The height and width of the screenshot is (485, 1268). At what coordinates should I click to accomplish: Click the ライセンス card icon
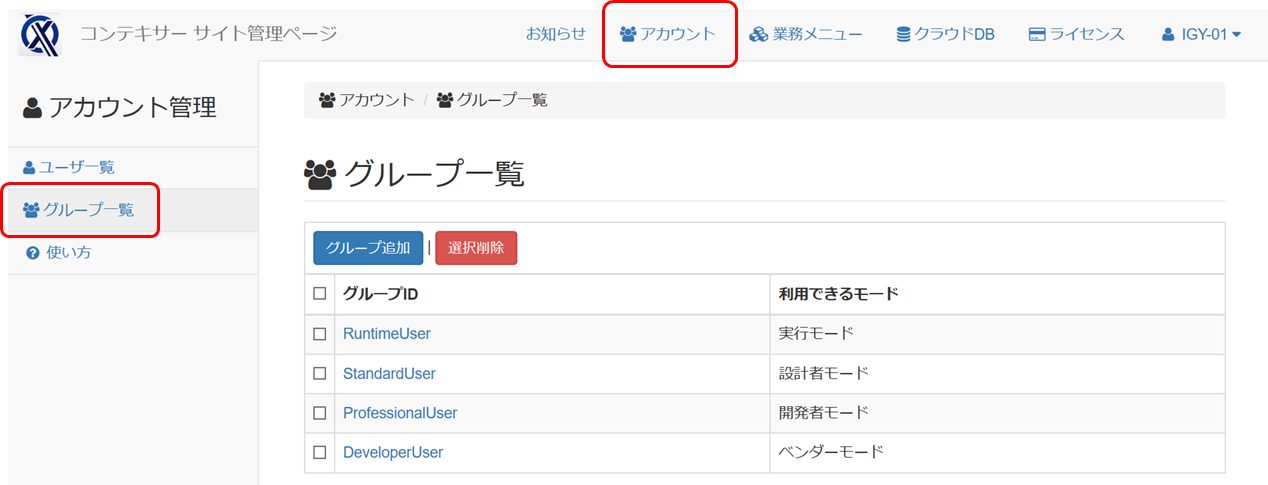click(x=1037, y=34)
